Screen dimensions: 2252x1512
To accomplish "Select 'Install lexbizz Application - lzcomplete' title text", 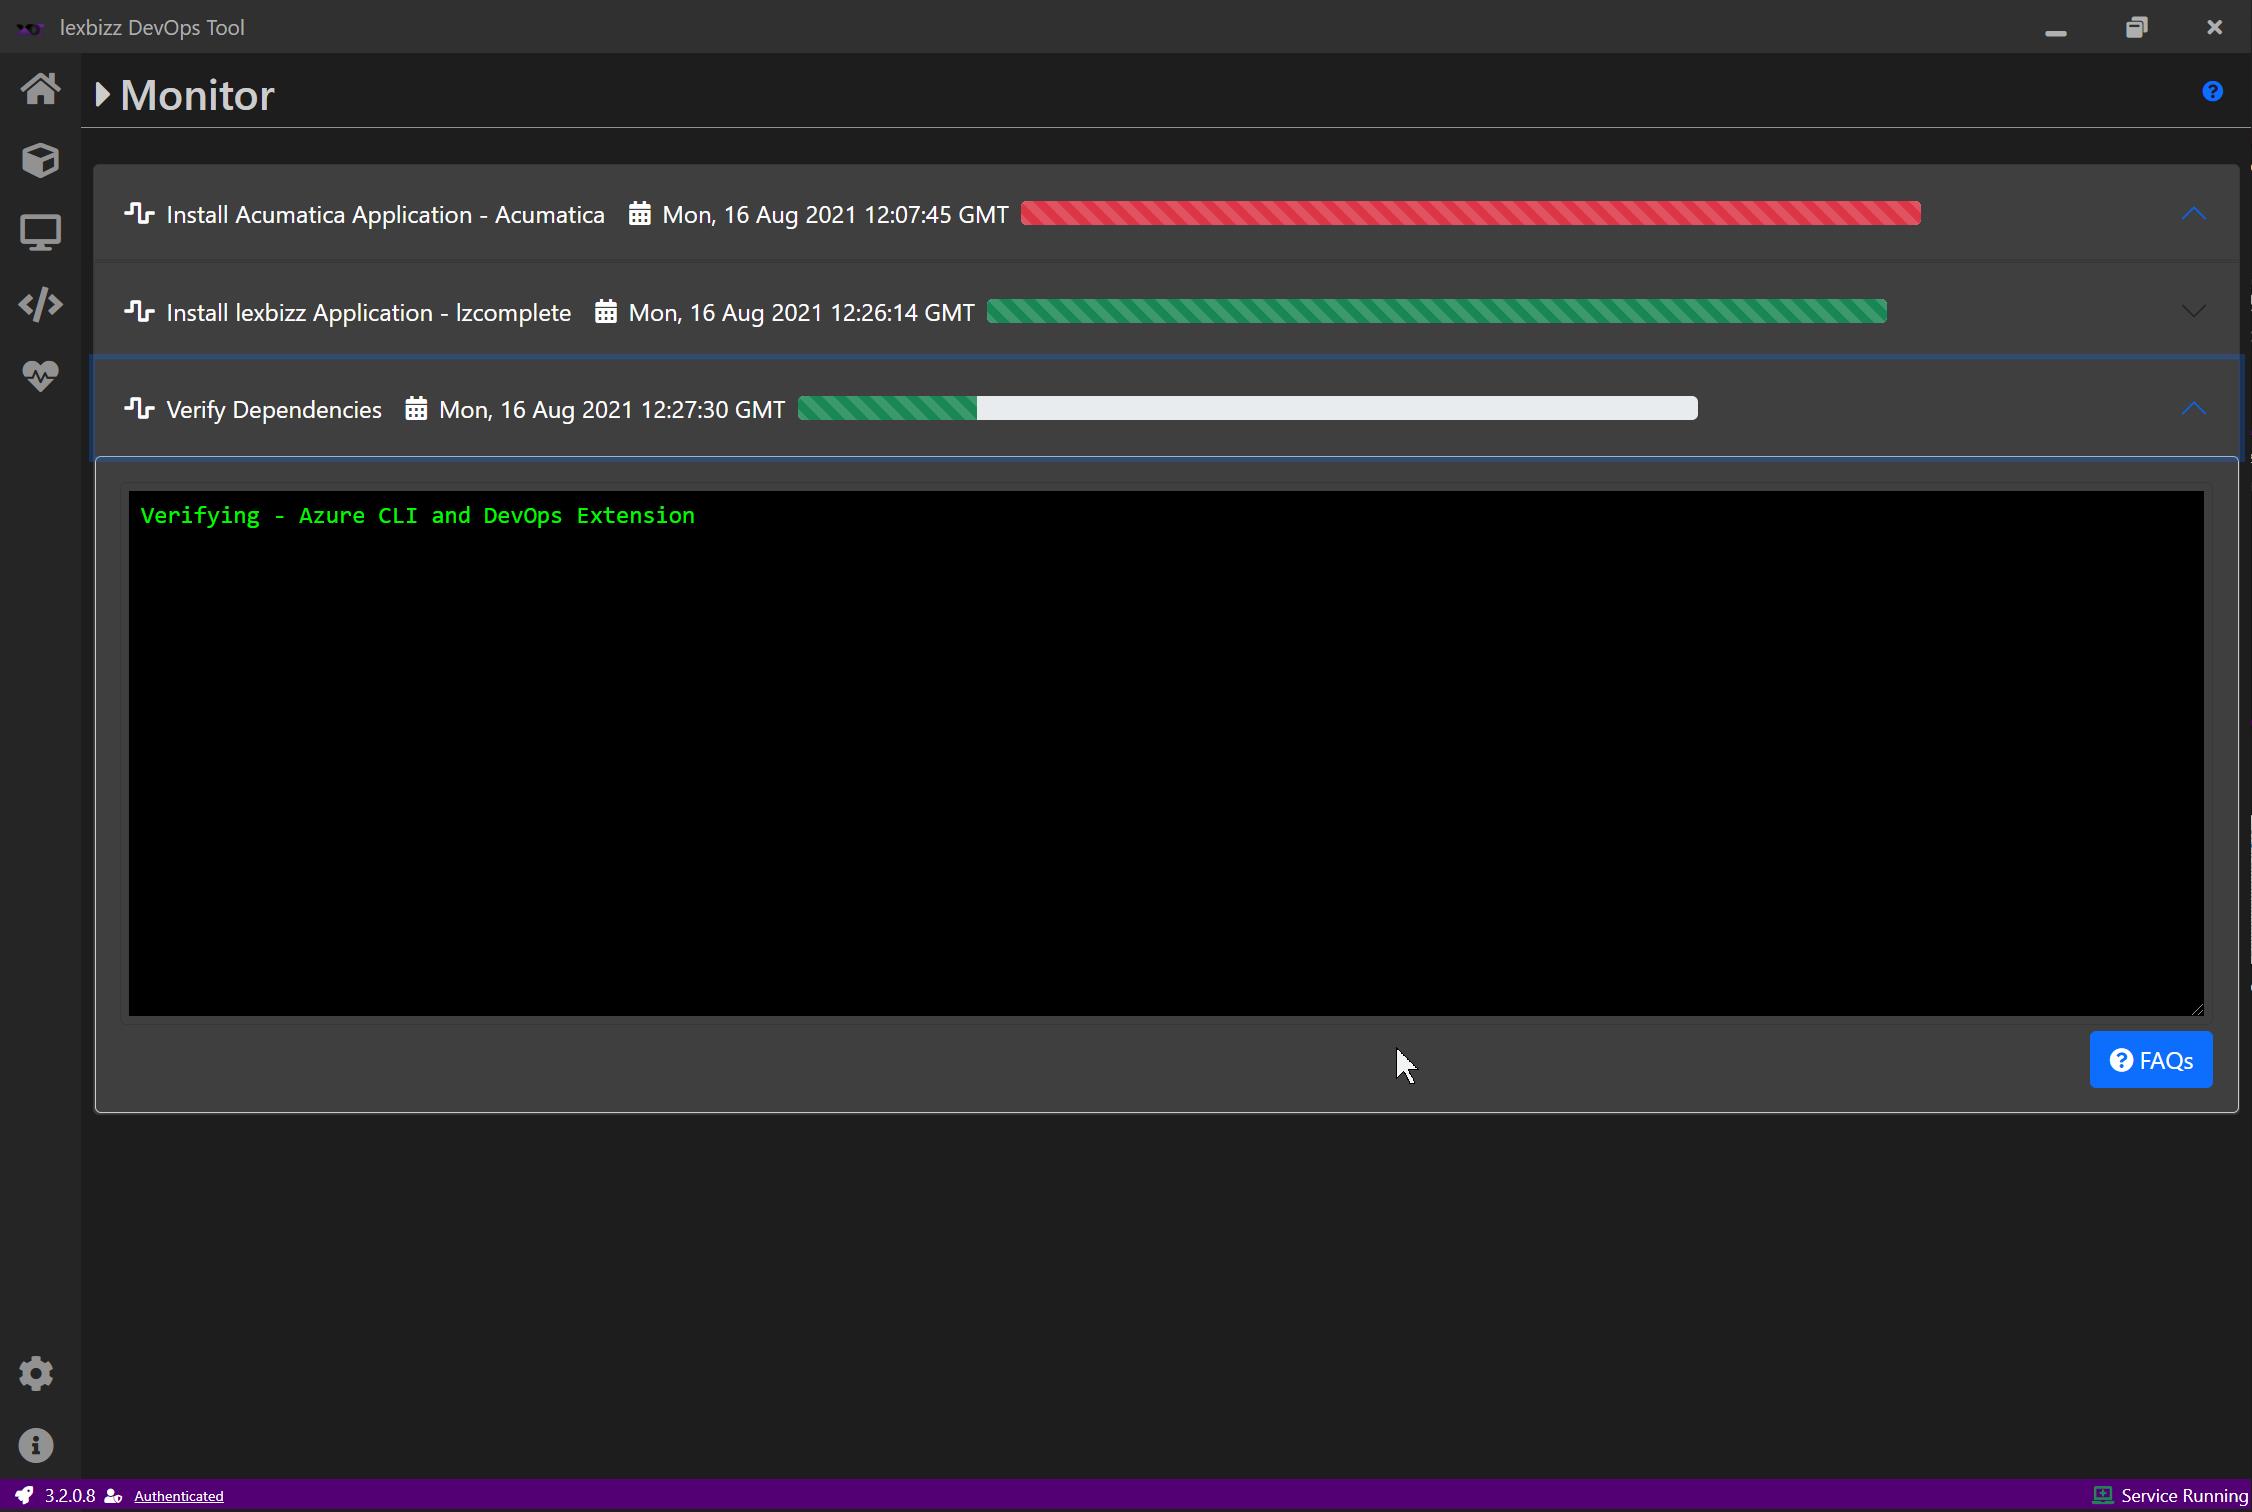I will click(368, 313).
